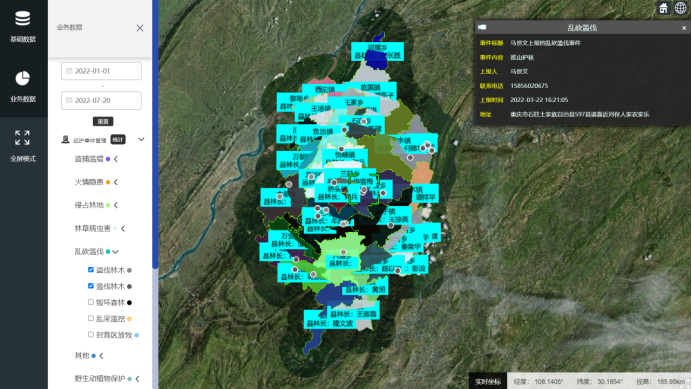Collapse the 监护事件管理 section chevron
The image size is (692, 389).
pos(141,140)
